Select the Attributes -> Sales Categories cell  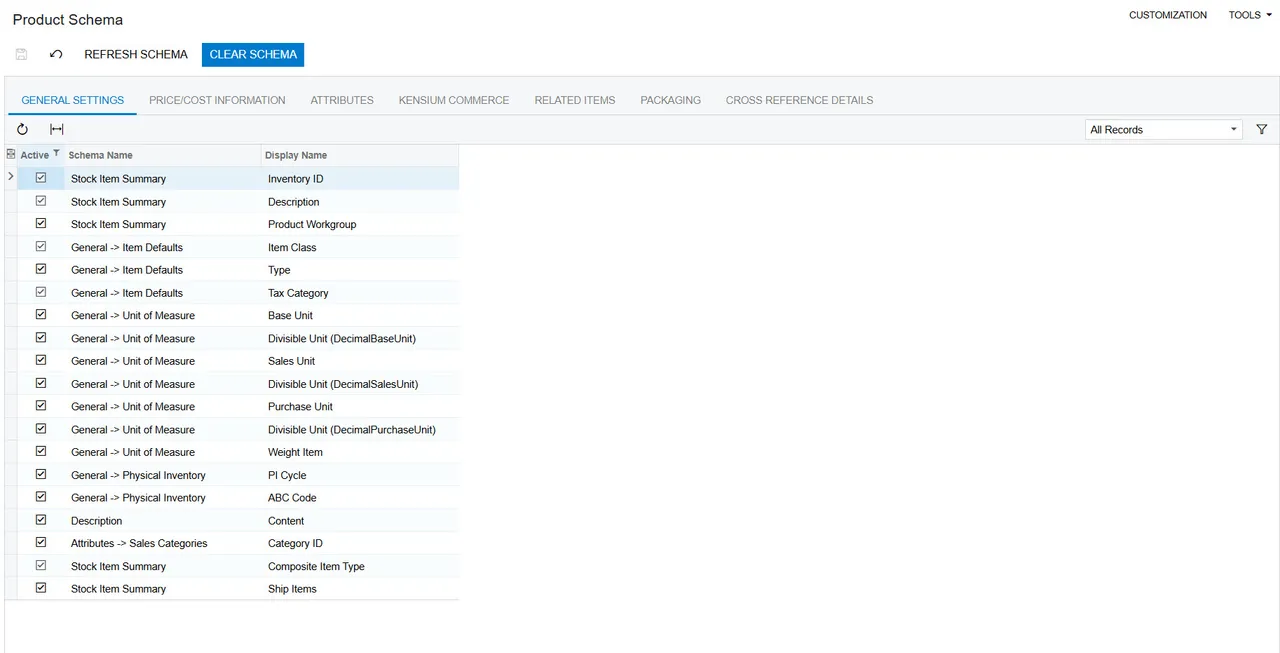point(163,543)
